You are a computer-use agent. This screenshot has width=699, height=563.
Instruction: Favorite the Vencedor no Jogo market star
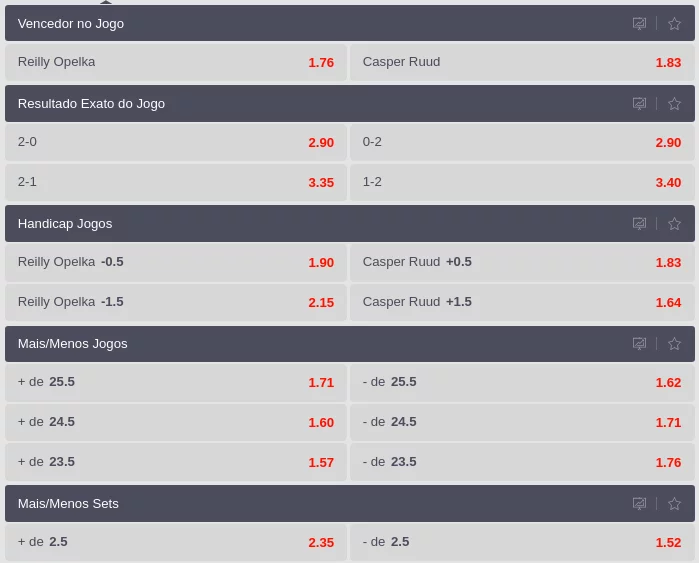tap(674, 23)
